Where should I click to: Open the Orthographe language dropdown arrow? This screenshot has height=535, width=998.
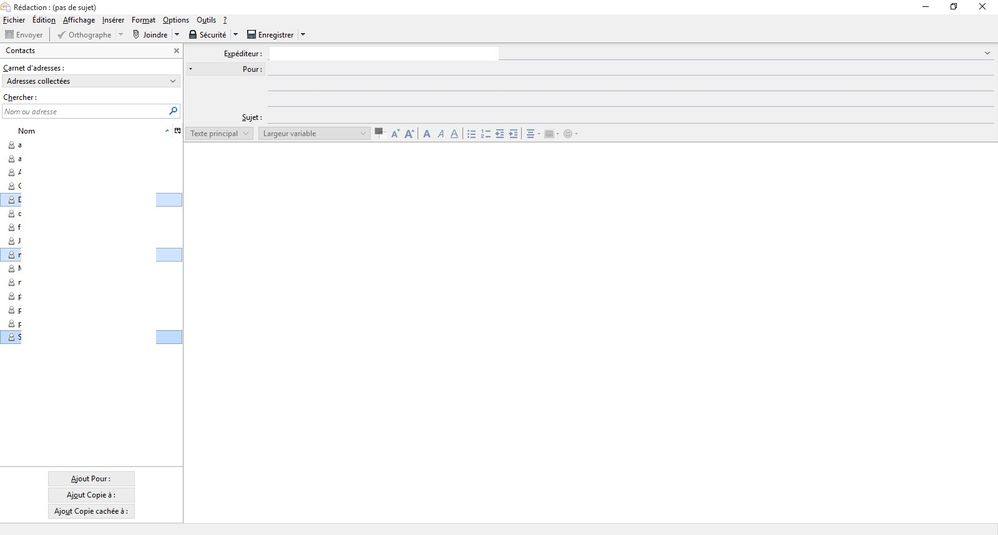pos(120,35)
